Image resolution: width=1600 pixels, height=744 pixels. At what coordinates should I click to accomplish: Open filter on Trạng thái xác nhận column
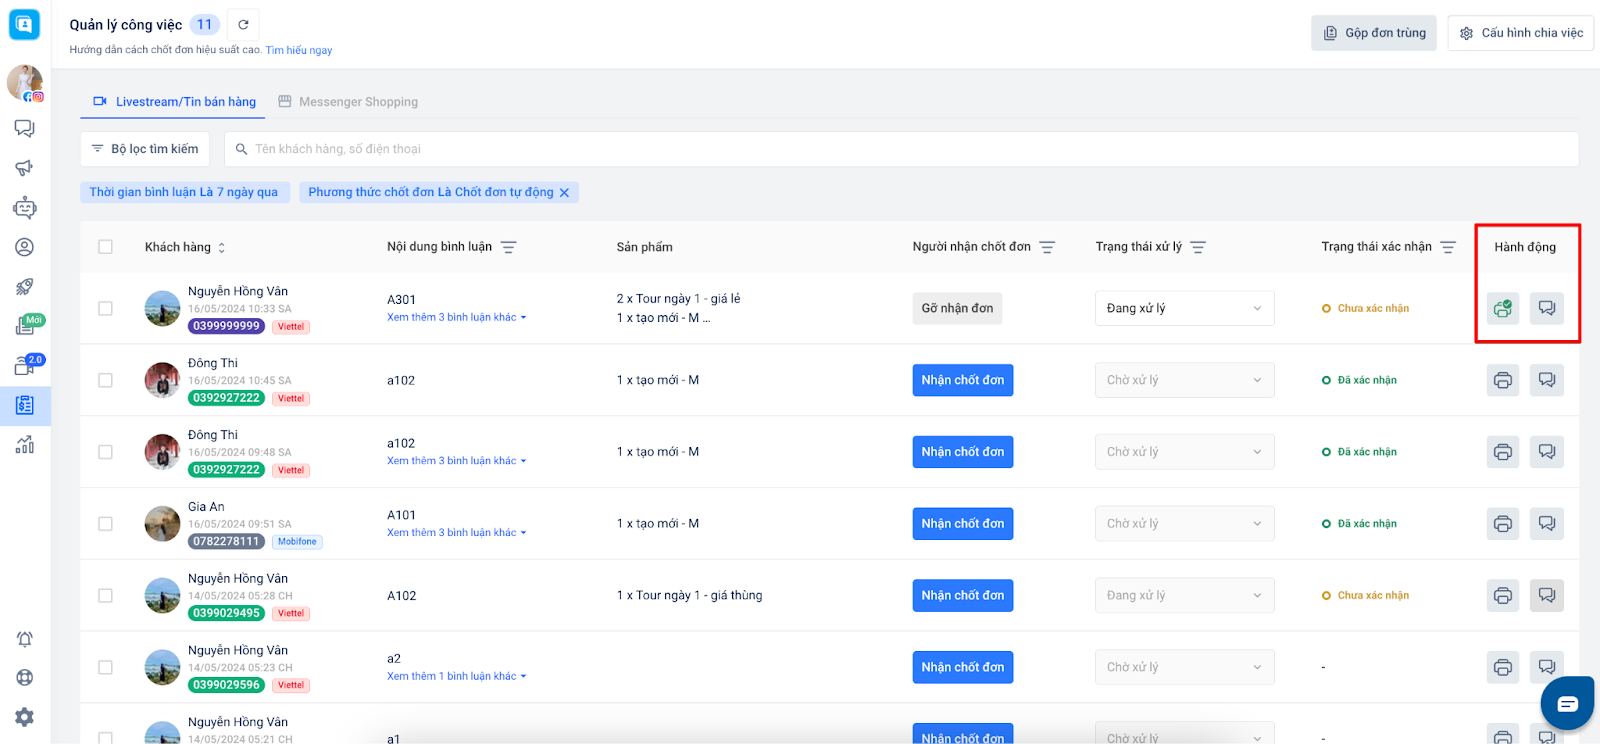[x=1448, y=247]
